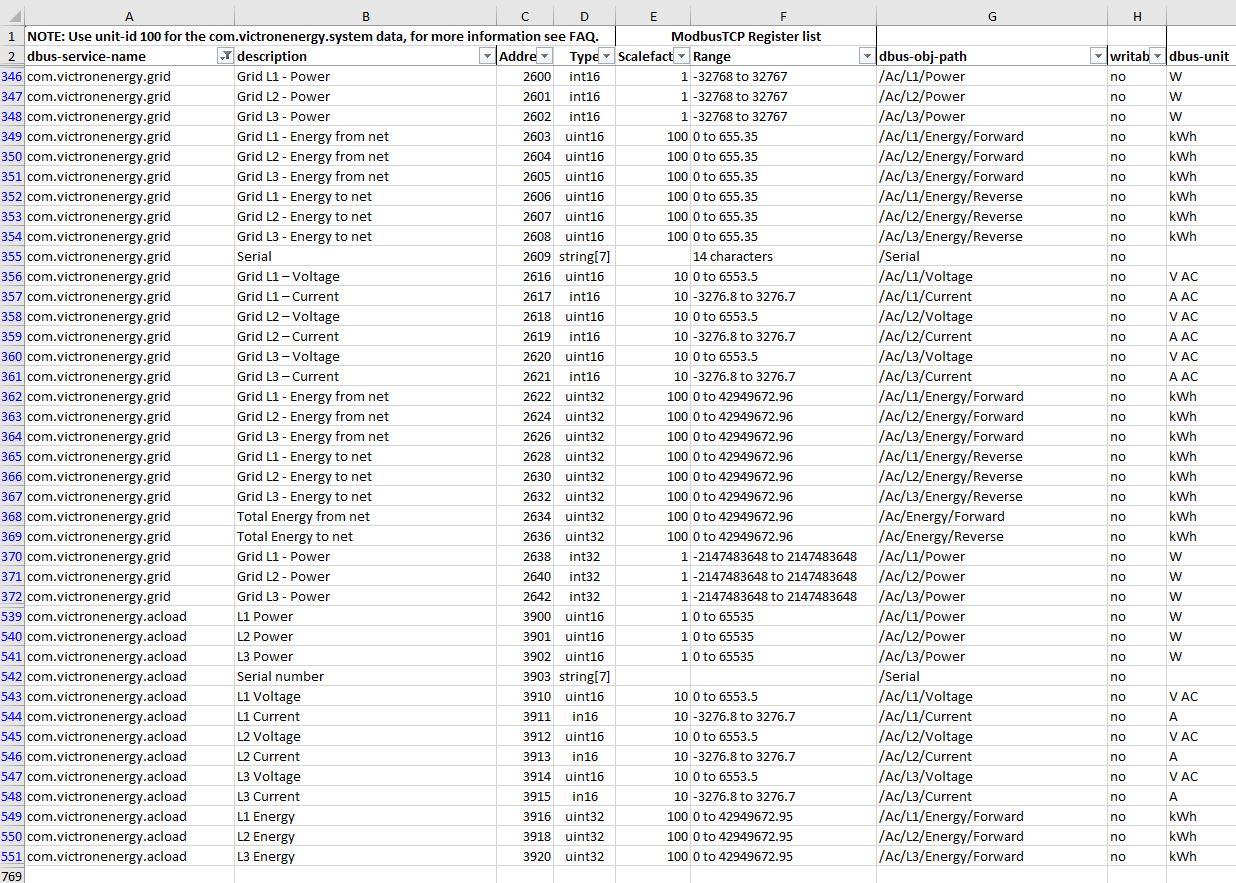1236x883 pixels.
Task: Open the Scalefactor column filter arrow
Action: pyautogui.click(x=677, y=56)
